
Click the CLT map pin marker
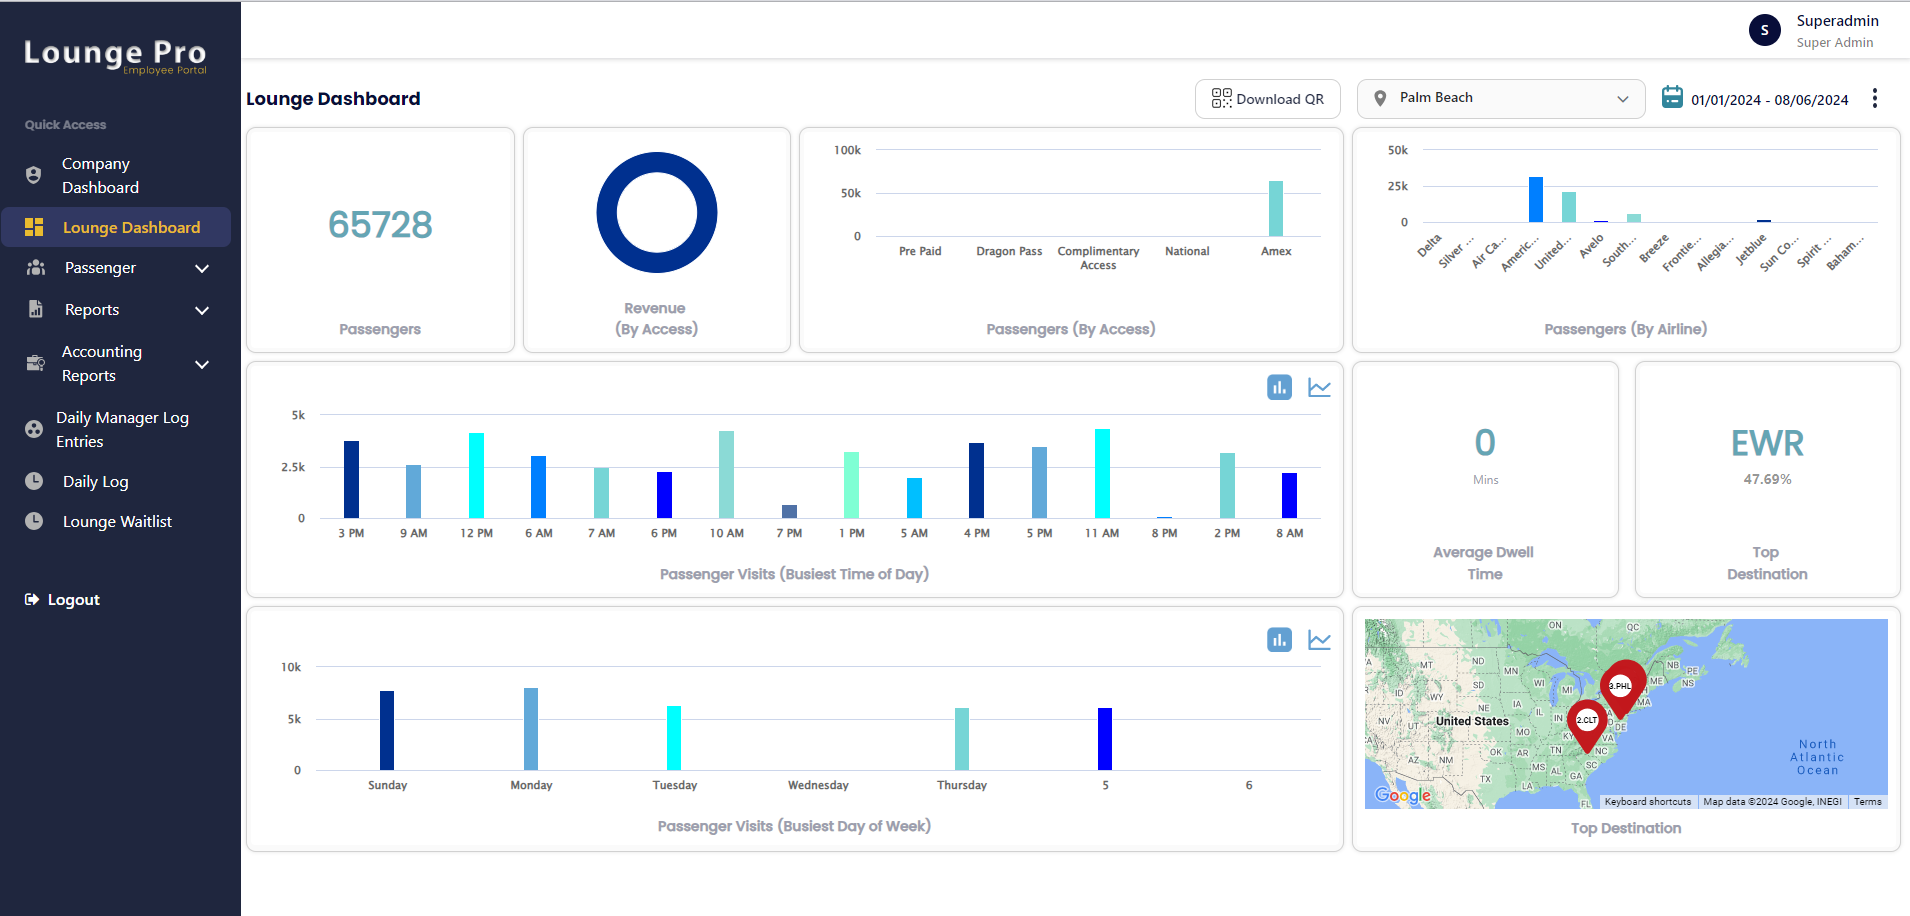click(x=1587, y=720)
